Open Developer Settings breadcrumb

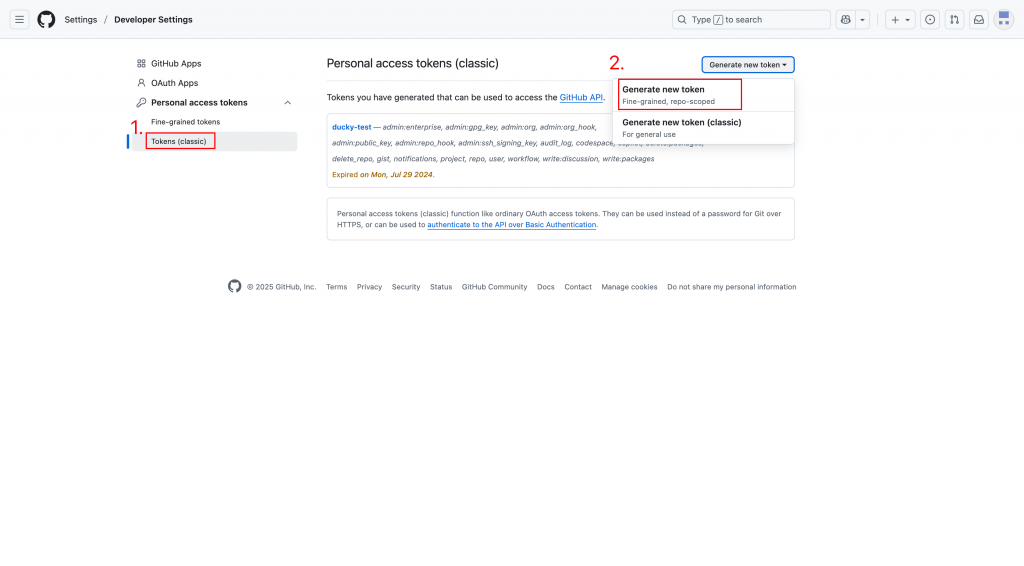(153, 20)
